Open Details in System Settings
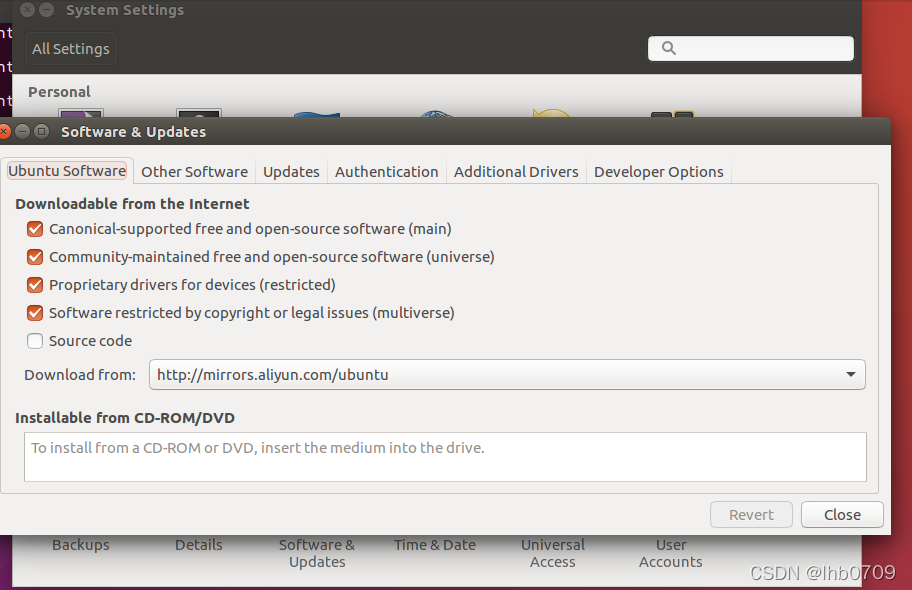This screenshot has height=590, width=912. pyautogui.click(x=199, y=545)
